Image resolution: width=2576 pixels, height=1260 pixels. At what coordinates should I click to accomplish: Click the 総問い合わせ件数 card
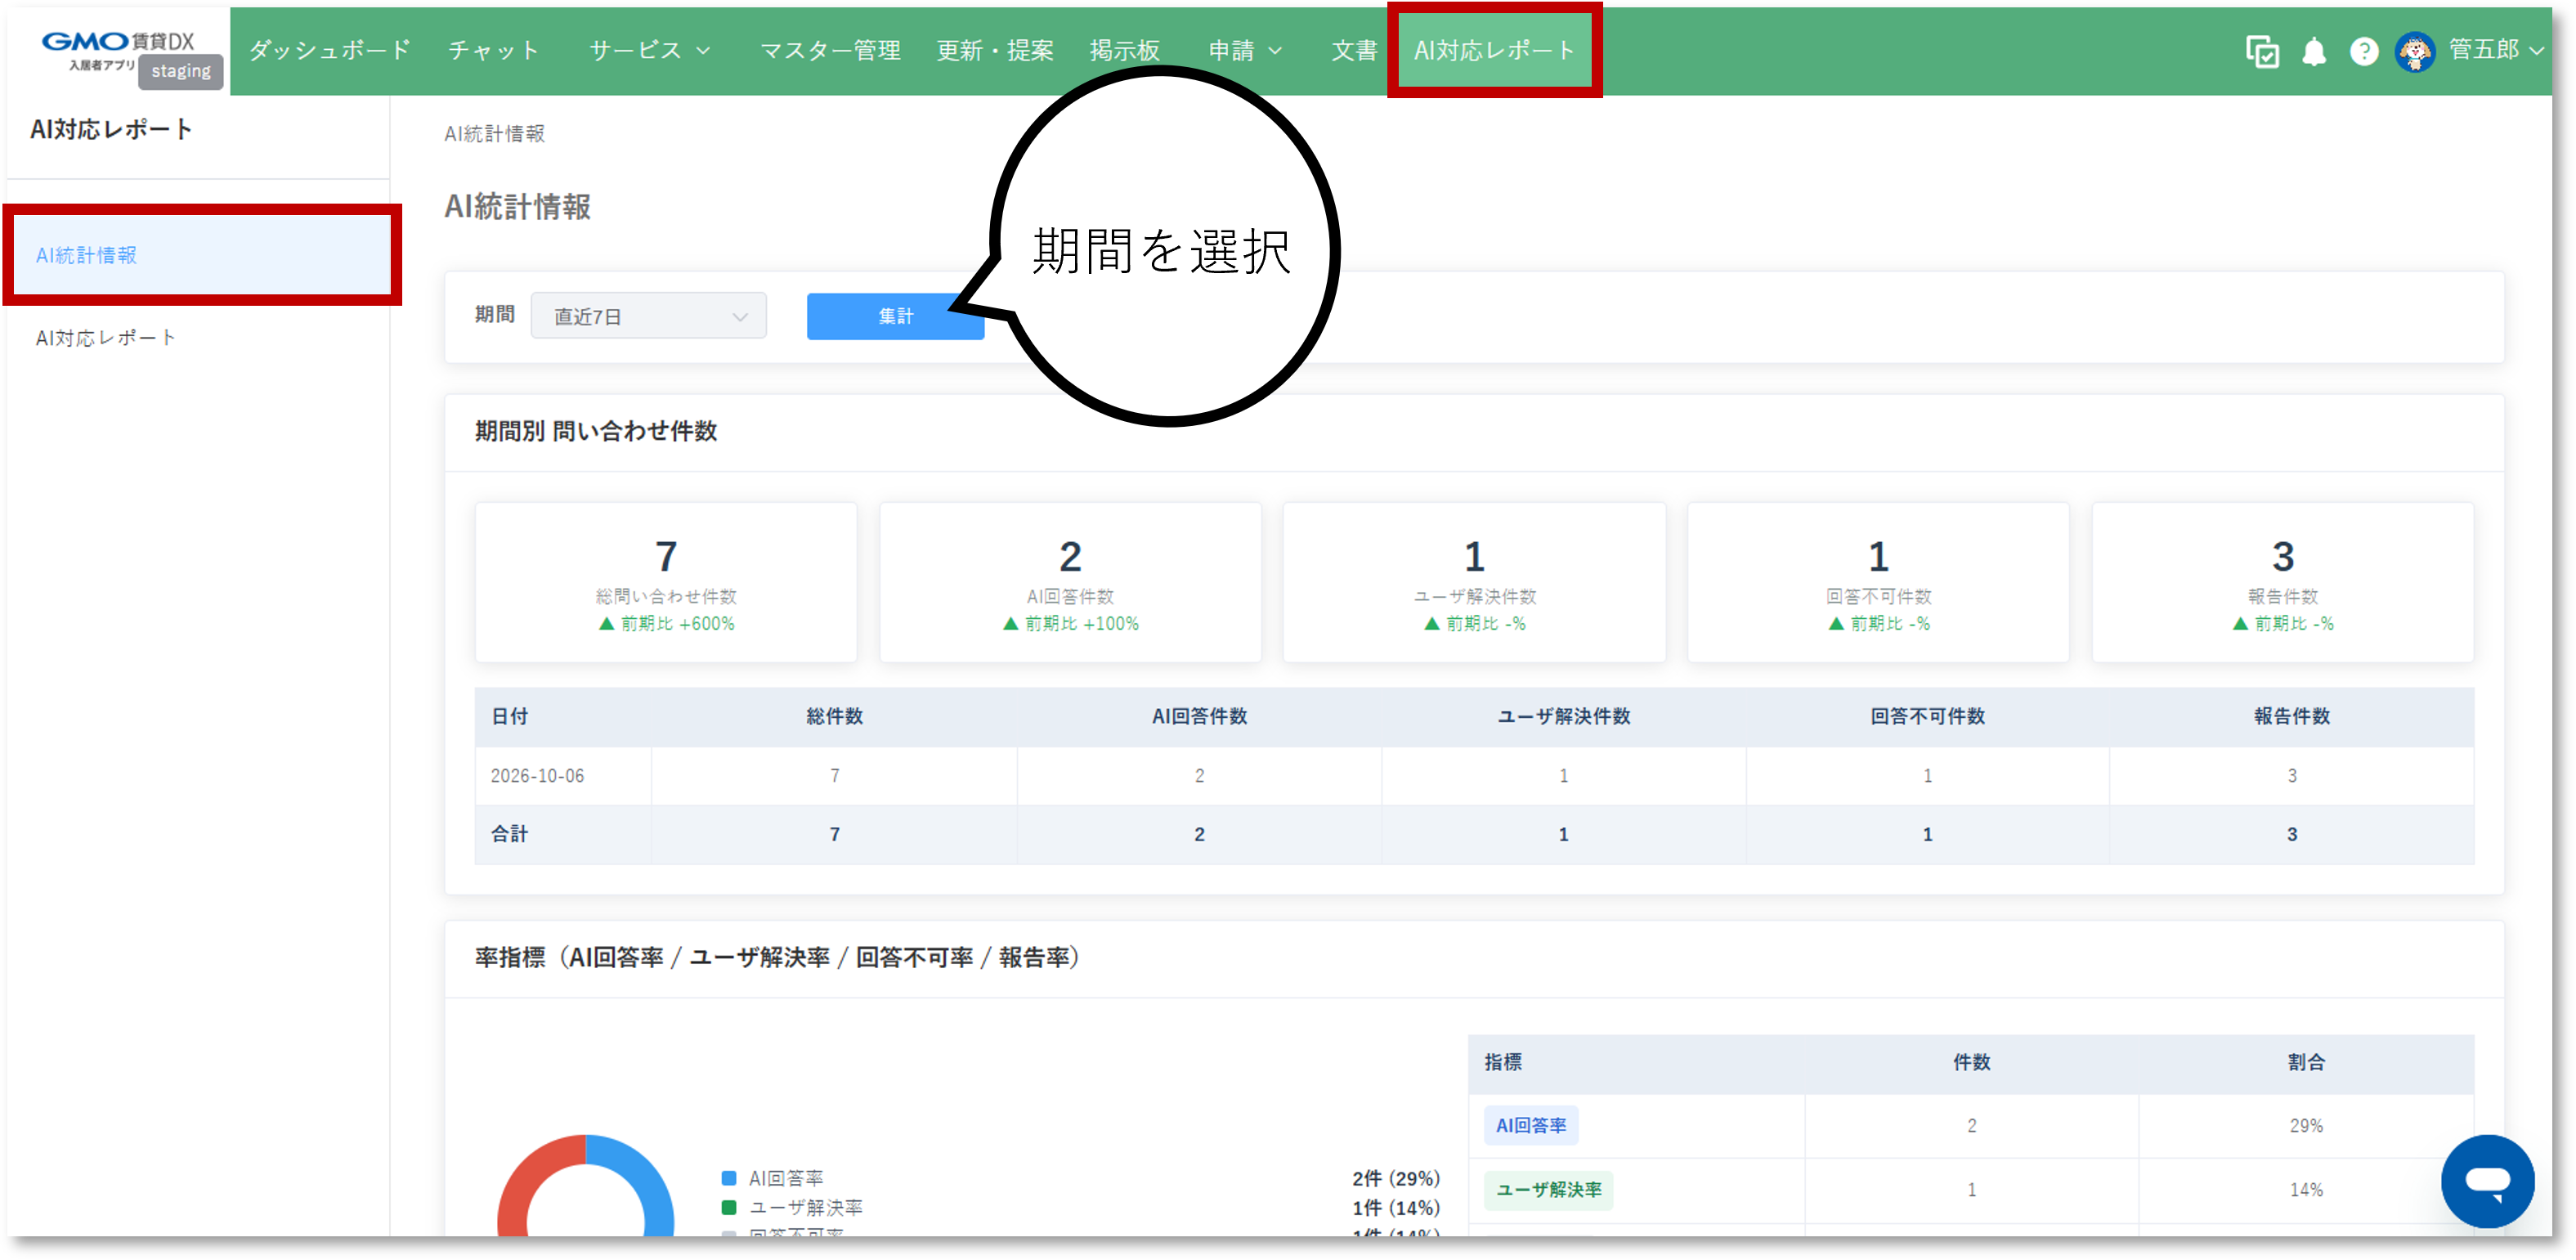pyautogui.click(x=666, y=582)
